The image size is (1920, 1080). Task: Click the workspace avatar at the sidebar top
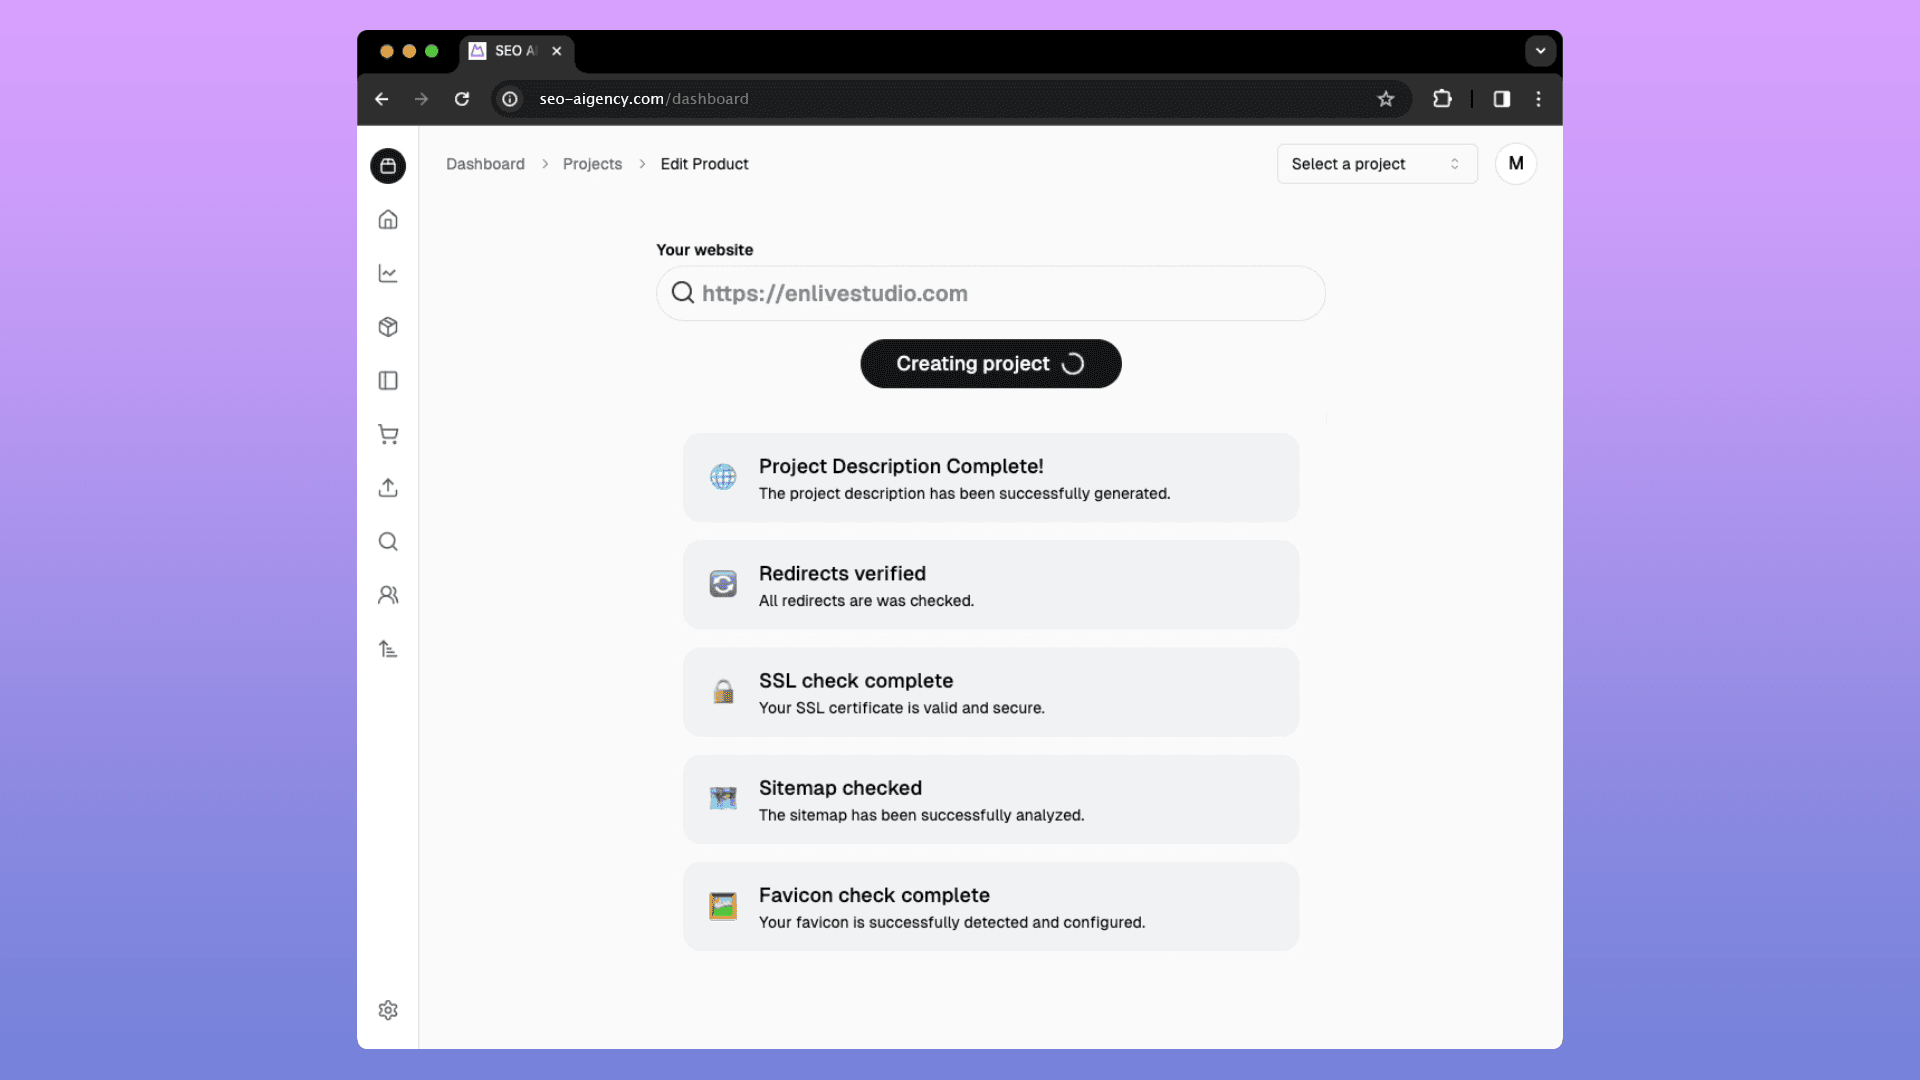click(x=388, y=166)
